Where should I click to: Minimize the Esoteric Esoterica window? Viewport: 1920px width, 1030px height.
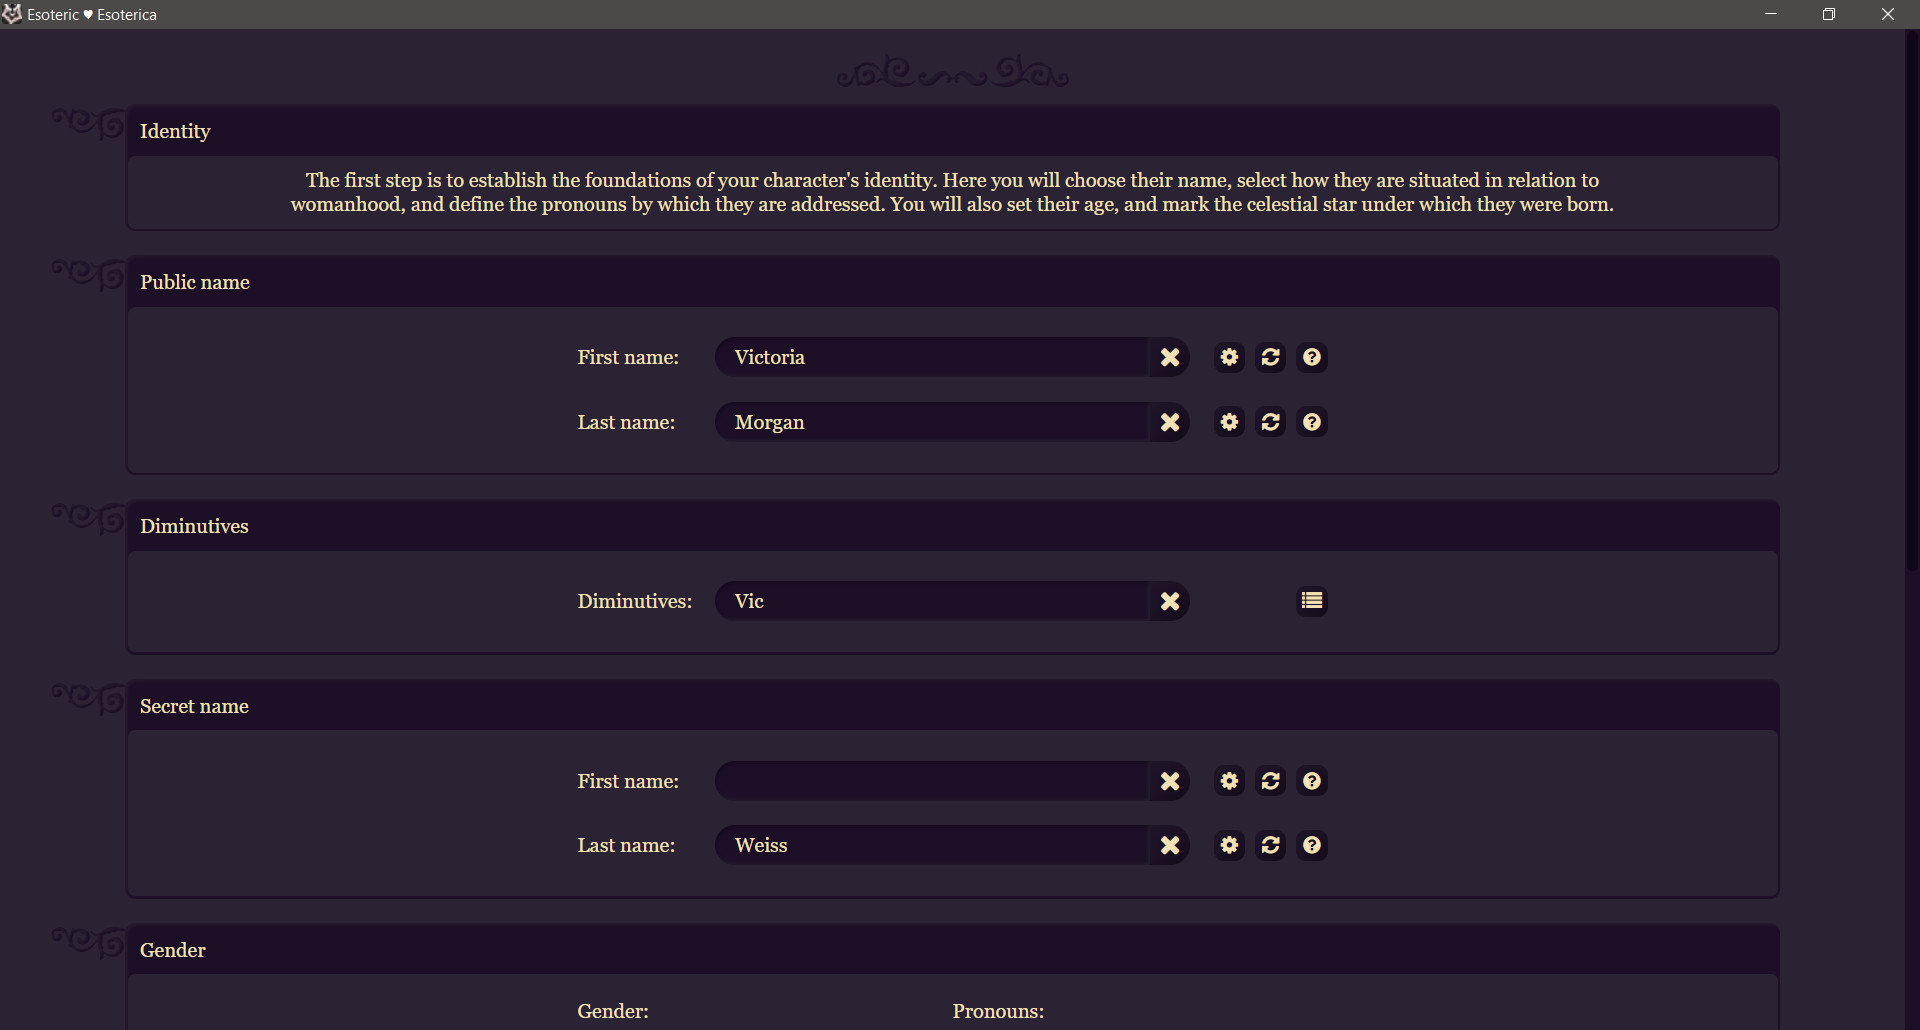click(x=1771, y=14)
